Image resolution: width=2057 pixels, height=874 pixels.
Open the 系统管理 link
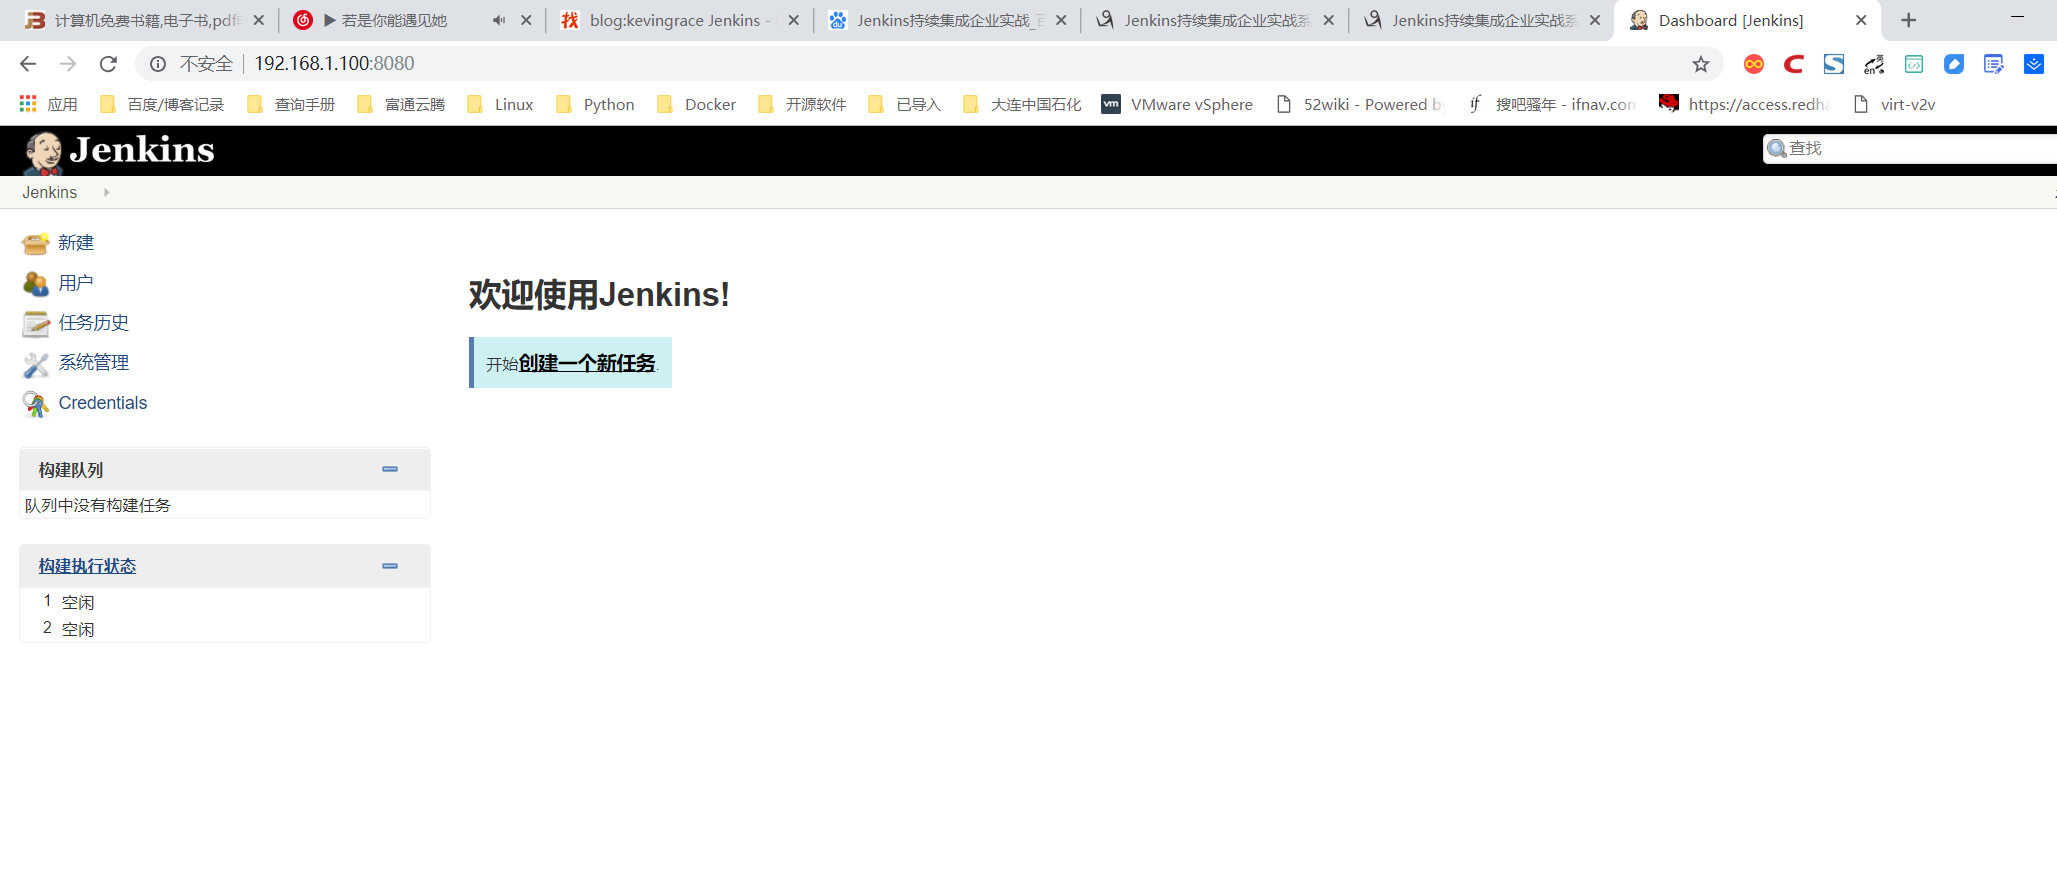(x=94, y=363)
